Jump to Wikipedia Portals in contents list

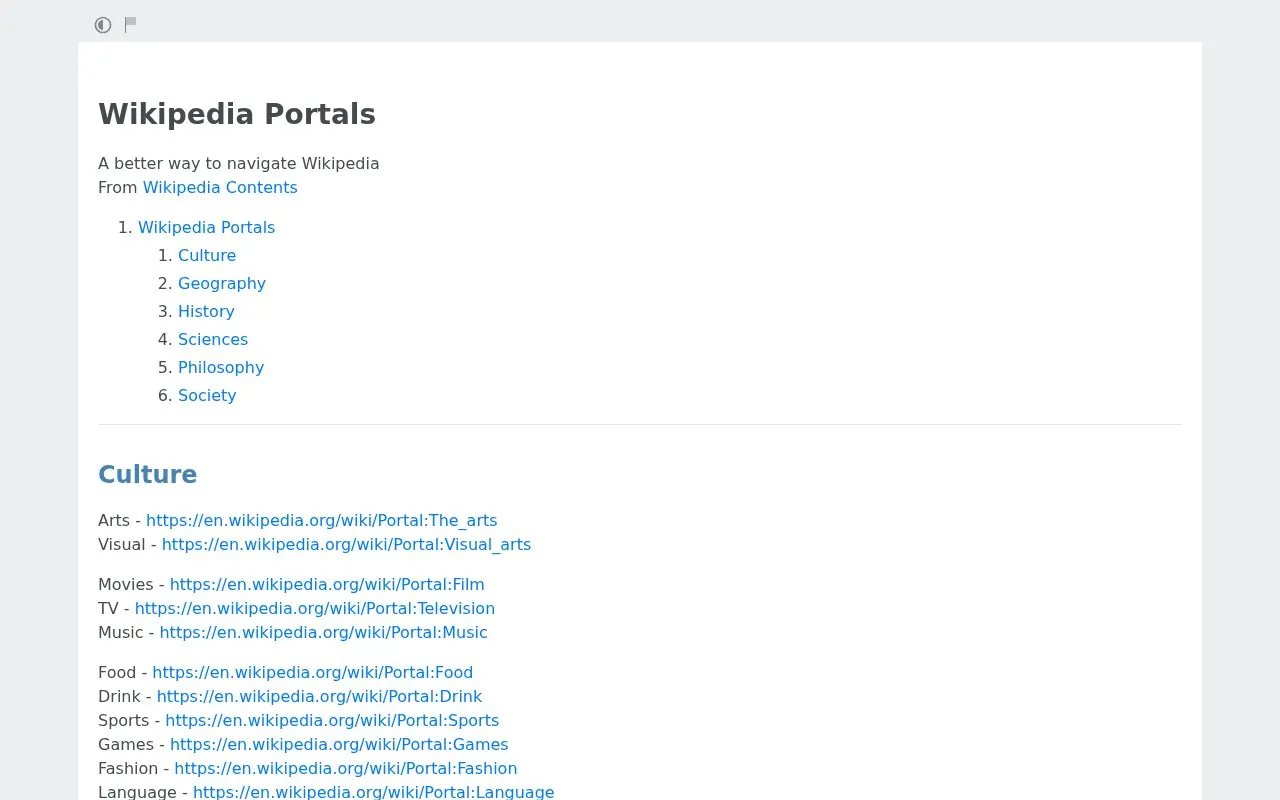206,227
